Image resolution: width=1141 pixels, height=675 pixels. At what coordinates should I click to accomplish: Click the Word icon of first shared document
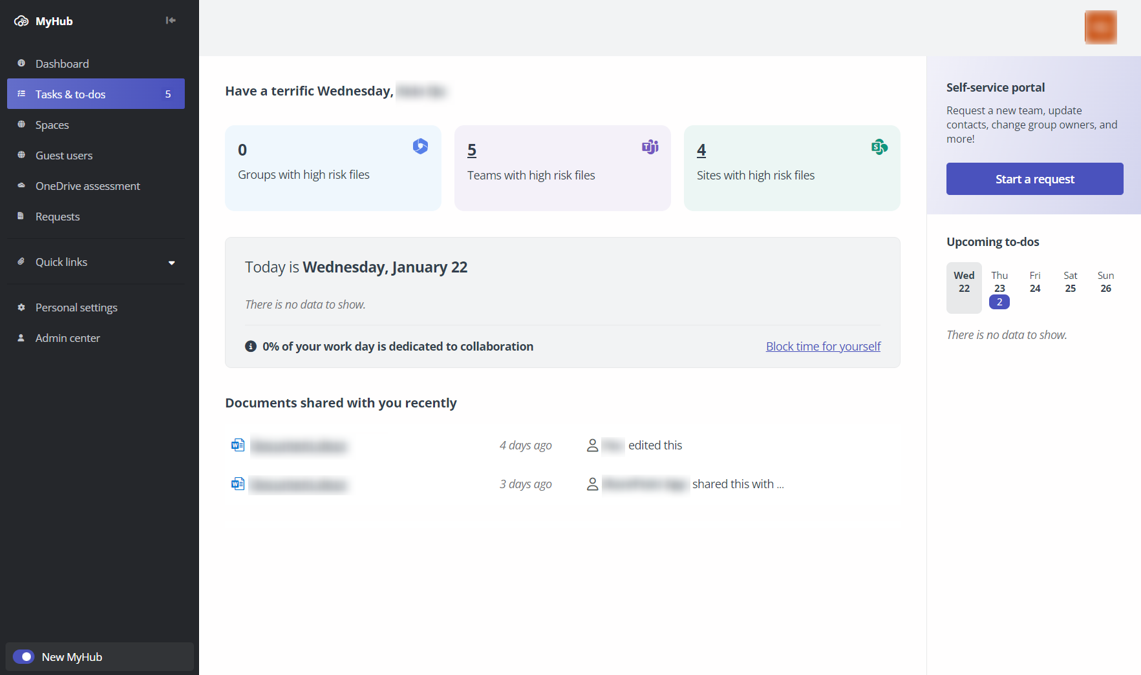click(238, 445)
